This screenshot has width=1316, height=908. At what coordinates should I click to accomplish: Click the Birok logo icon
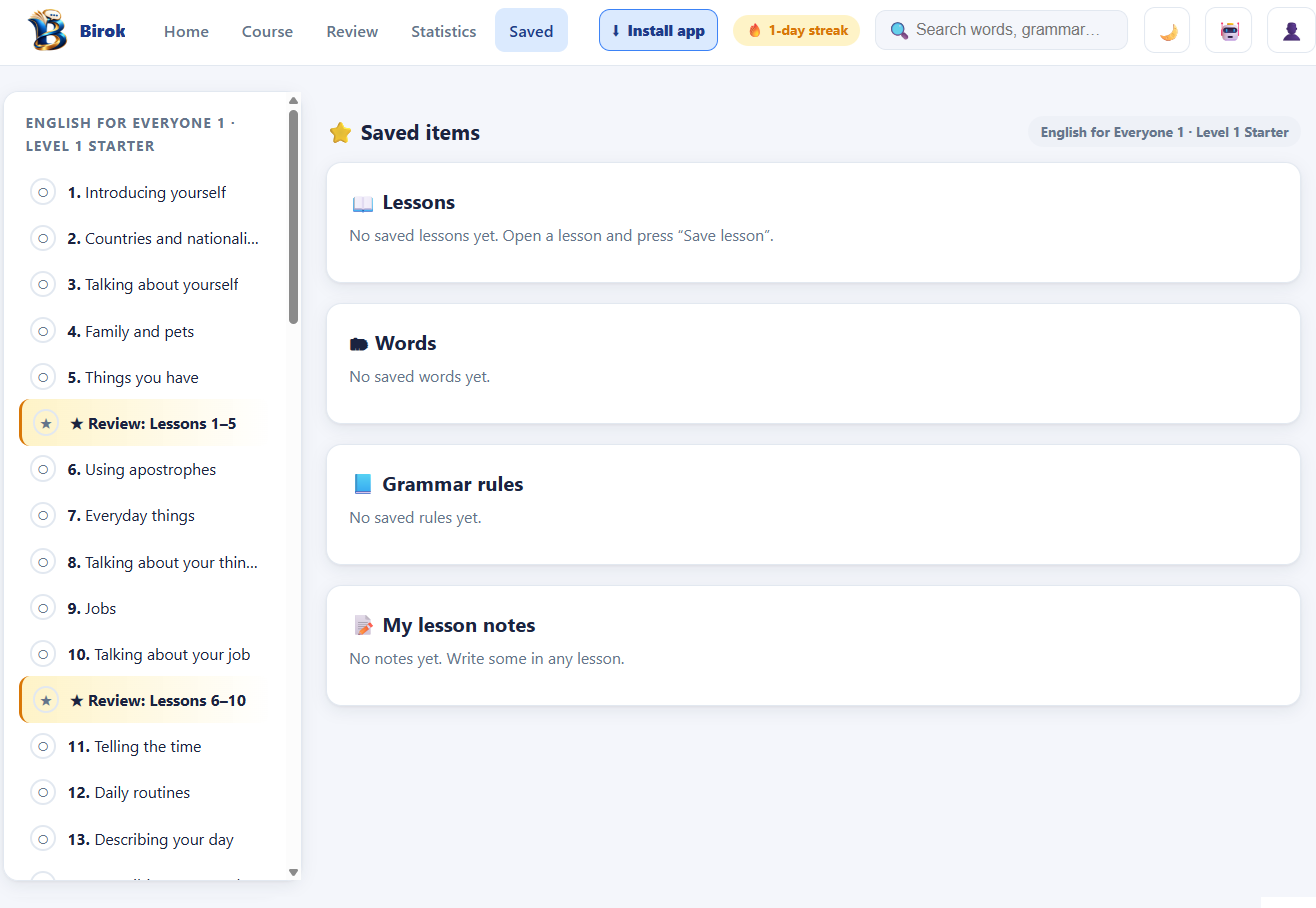[x=47, y=30]
